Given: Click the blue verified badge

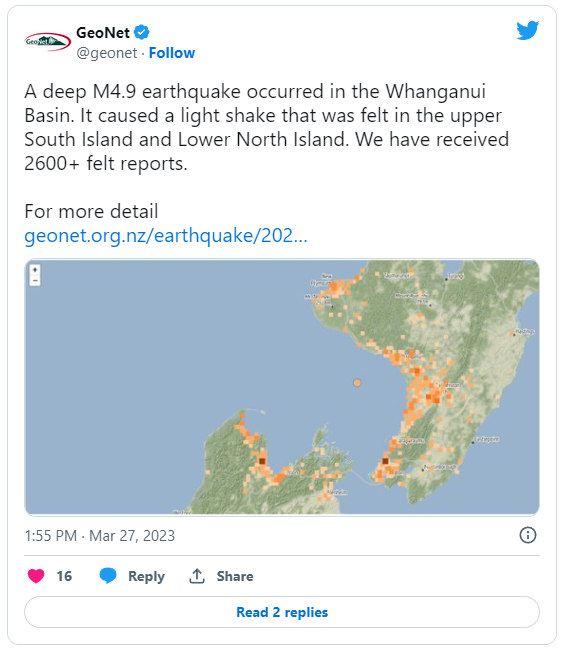Looking at the screenshot, I should (x=142, y=32).
